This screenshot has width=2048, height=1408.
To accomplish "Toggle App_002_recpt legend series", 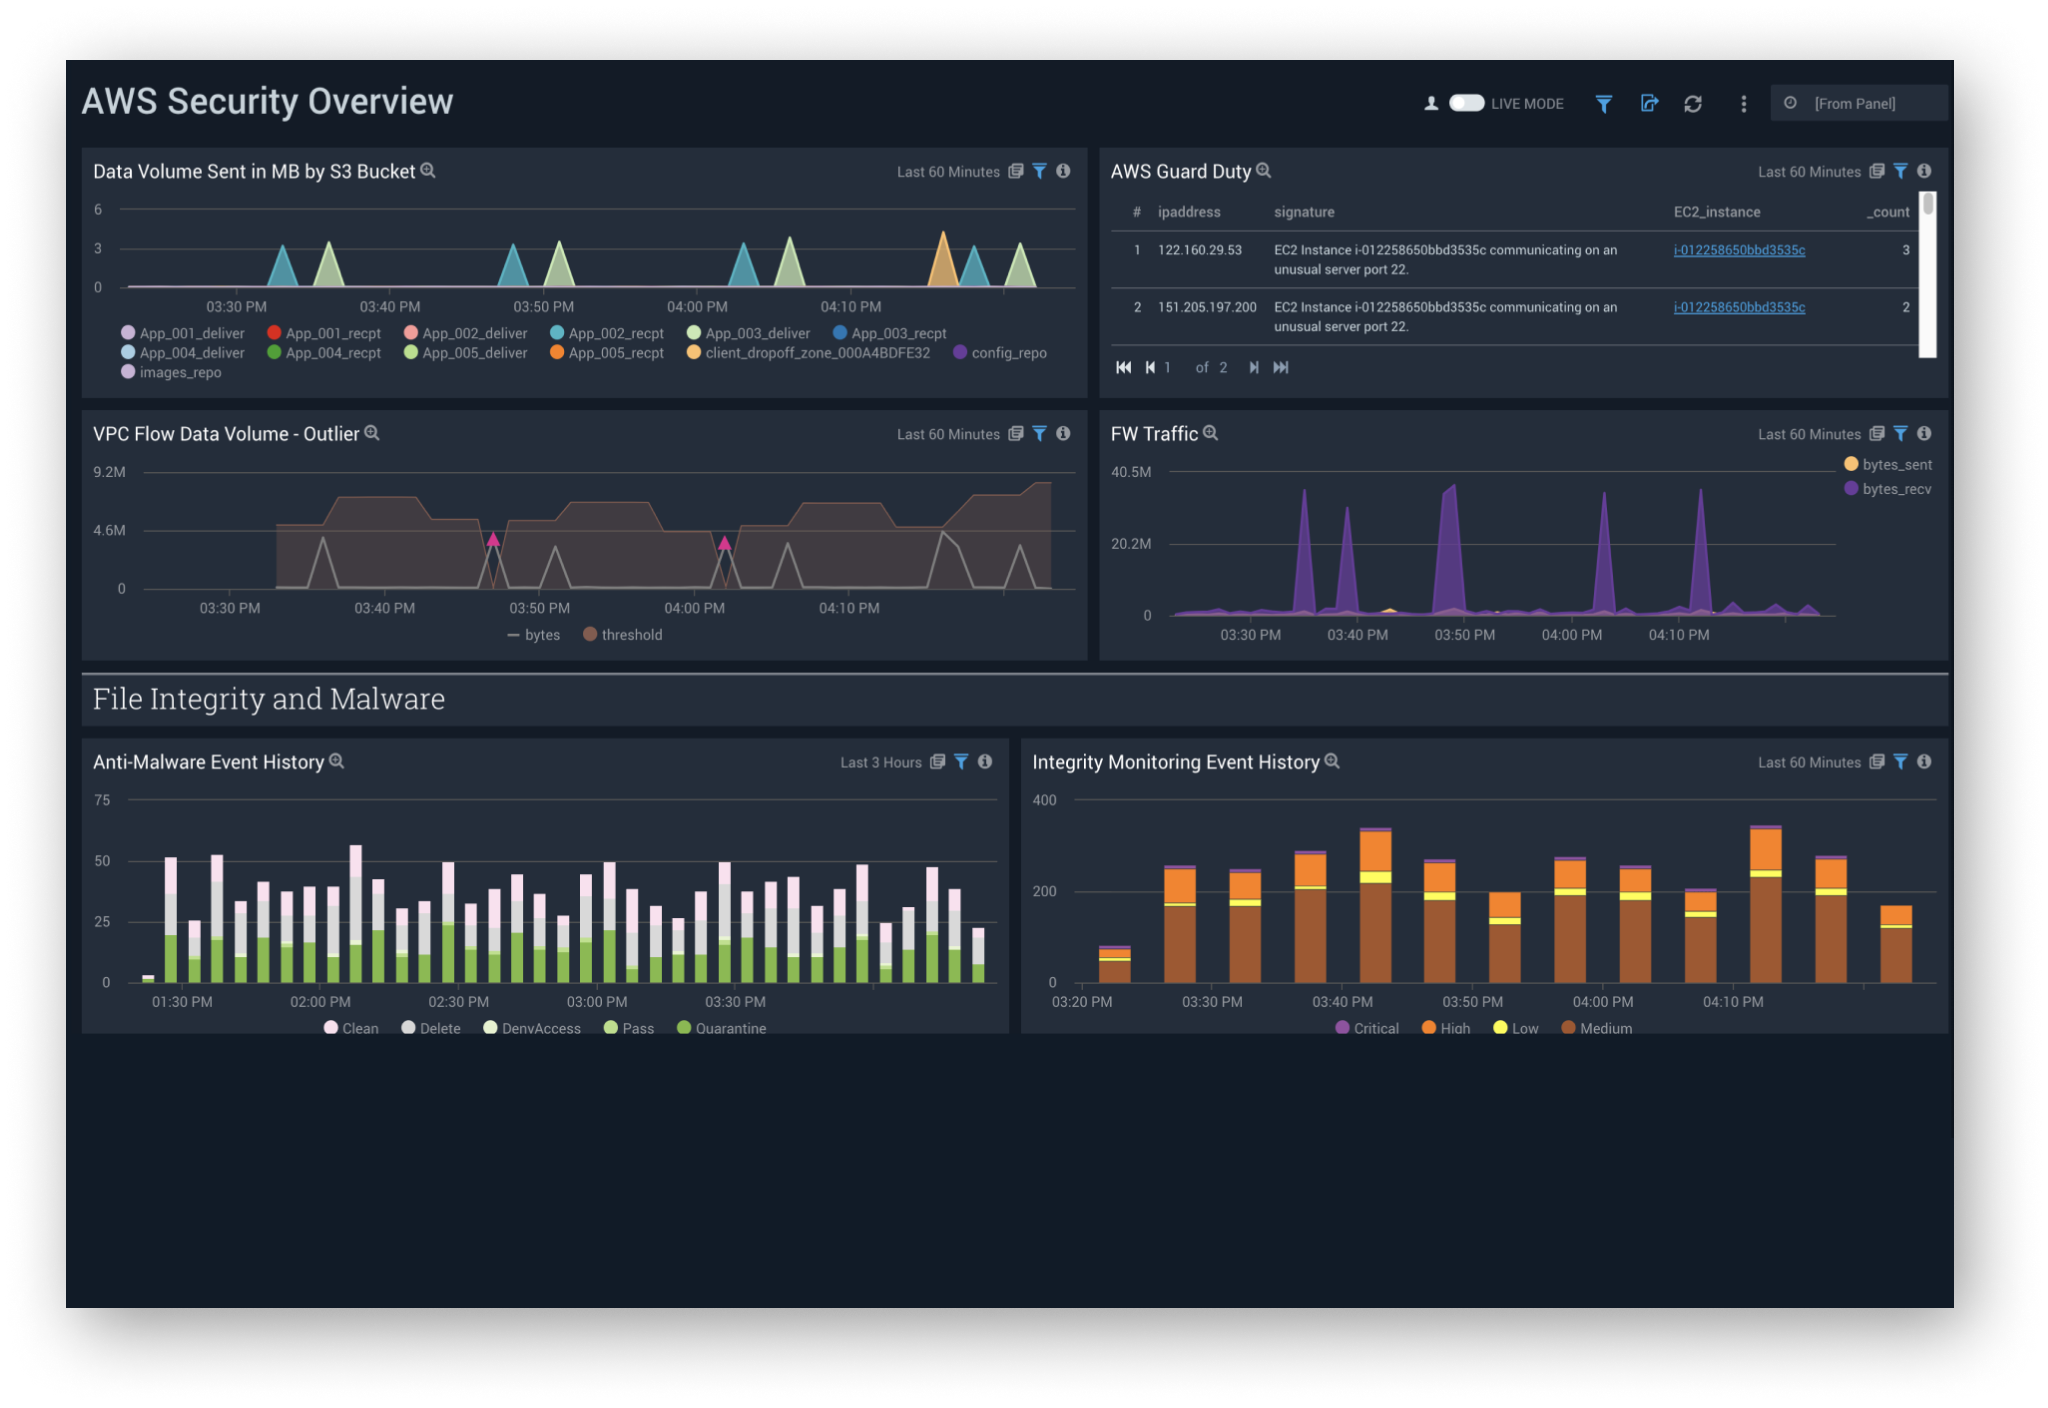I will (607, 333).
